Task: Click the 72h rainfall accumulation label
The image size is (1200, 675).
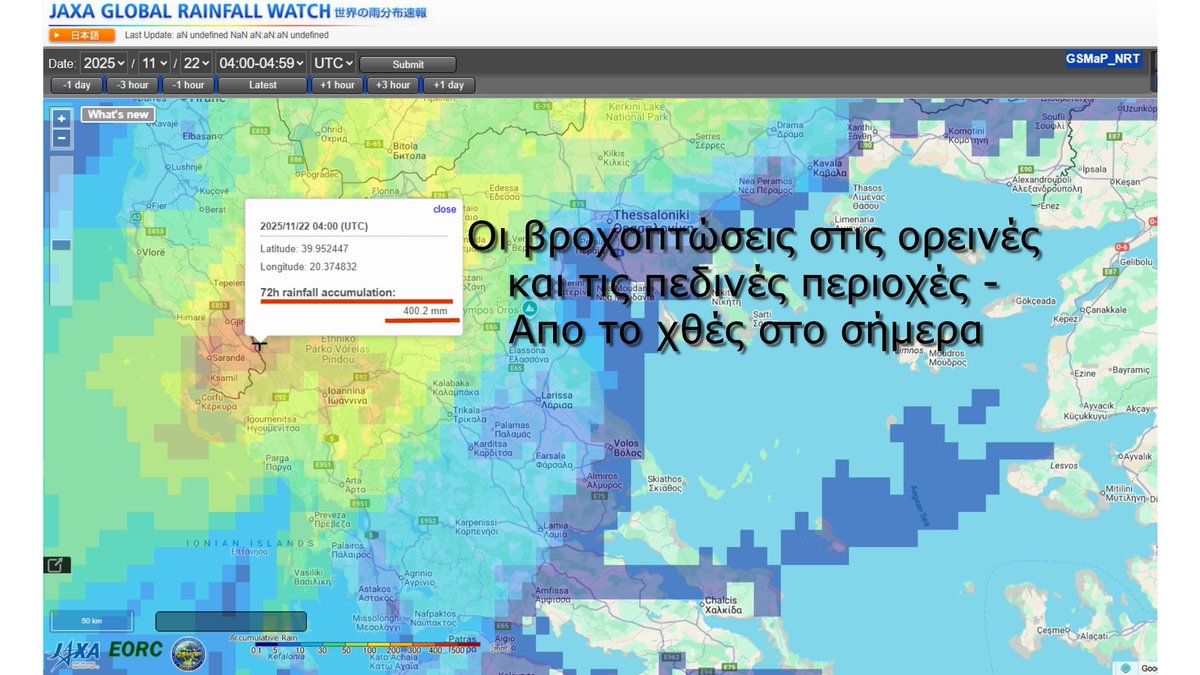Action: [327, 292]
